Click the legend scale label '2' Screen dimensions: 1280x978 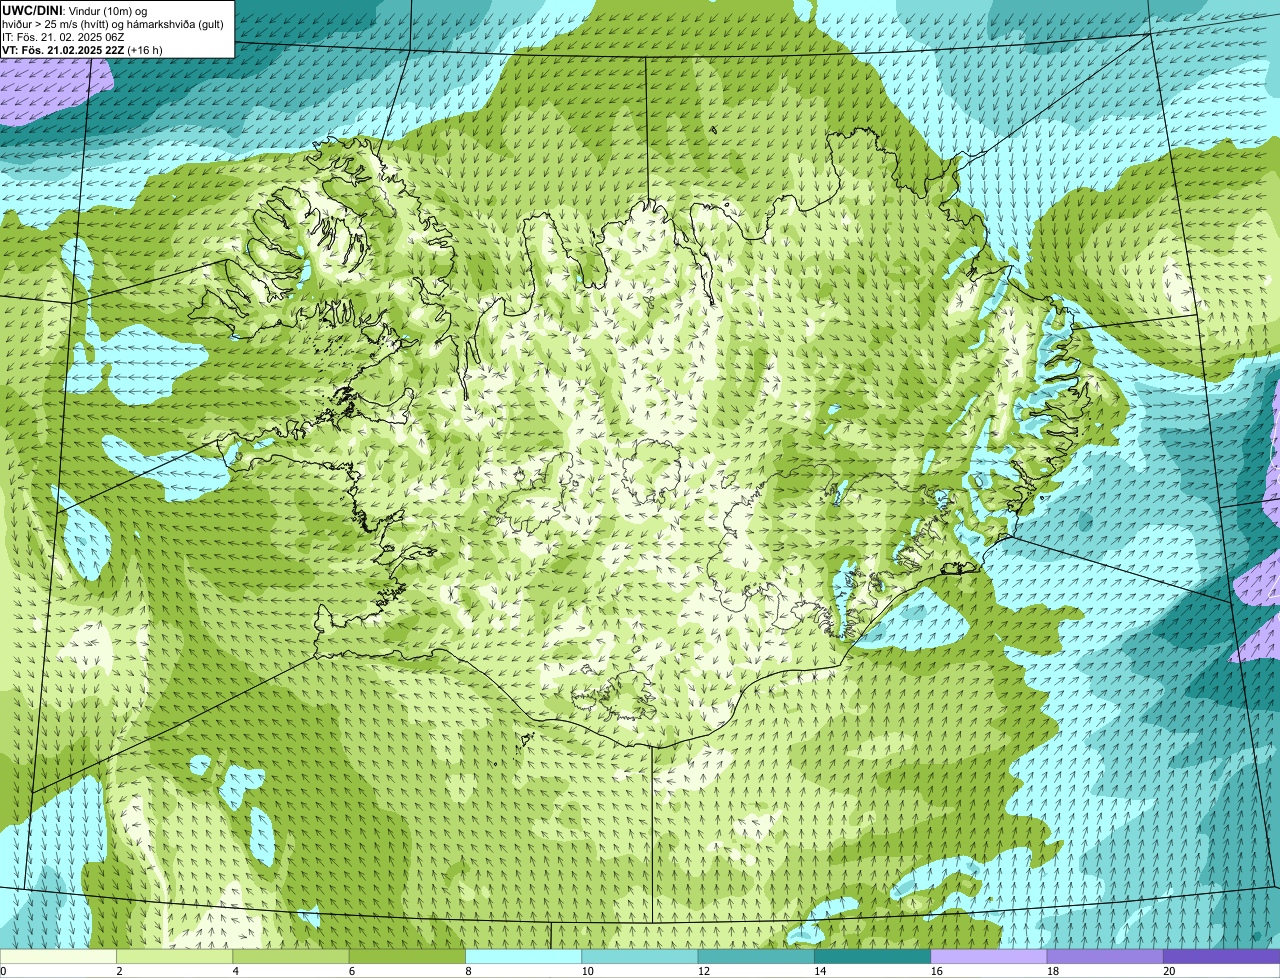(x=119, y=971)
